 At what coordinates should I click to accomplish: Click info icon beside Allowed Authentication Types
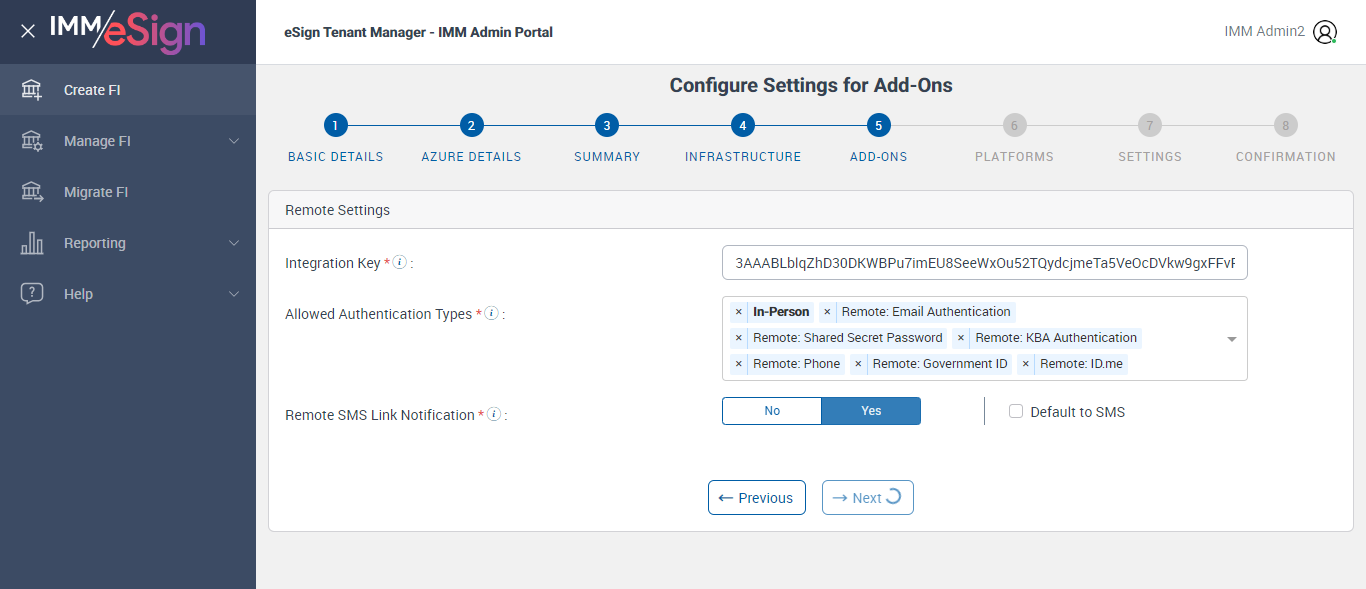click(491, 313)
